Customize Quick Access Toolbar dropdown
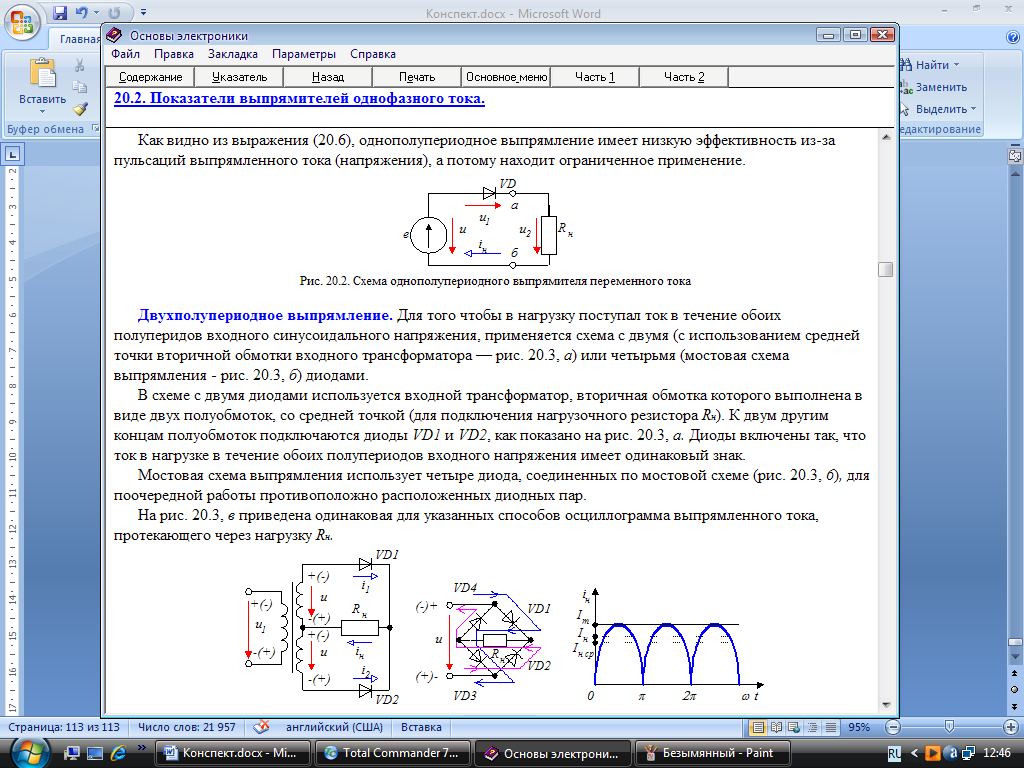The width and height of the screenshot is (1024, 768). (143, 12)
